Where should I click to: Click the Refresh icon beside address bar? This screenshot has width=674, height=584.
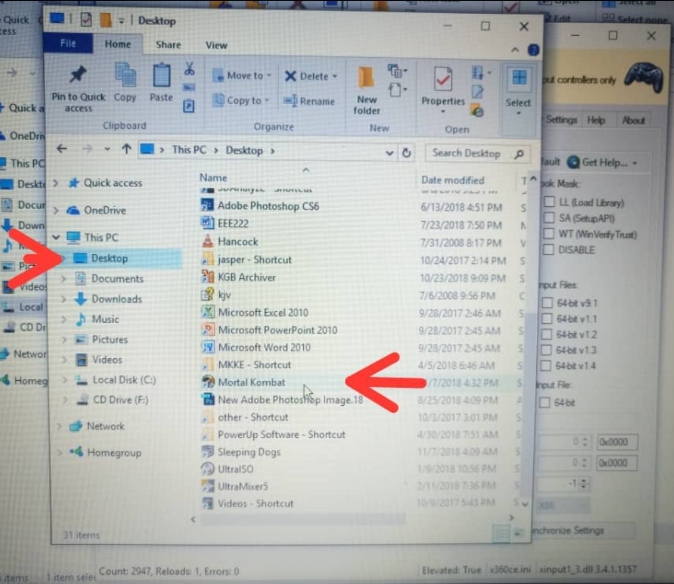406,153
